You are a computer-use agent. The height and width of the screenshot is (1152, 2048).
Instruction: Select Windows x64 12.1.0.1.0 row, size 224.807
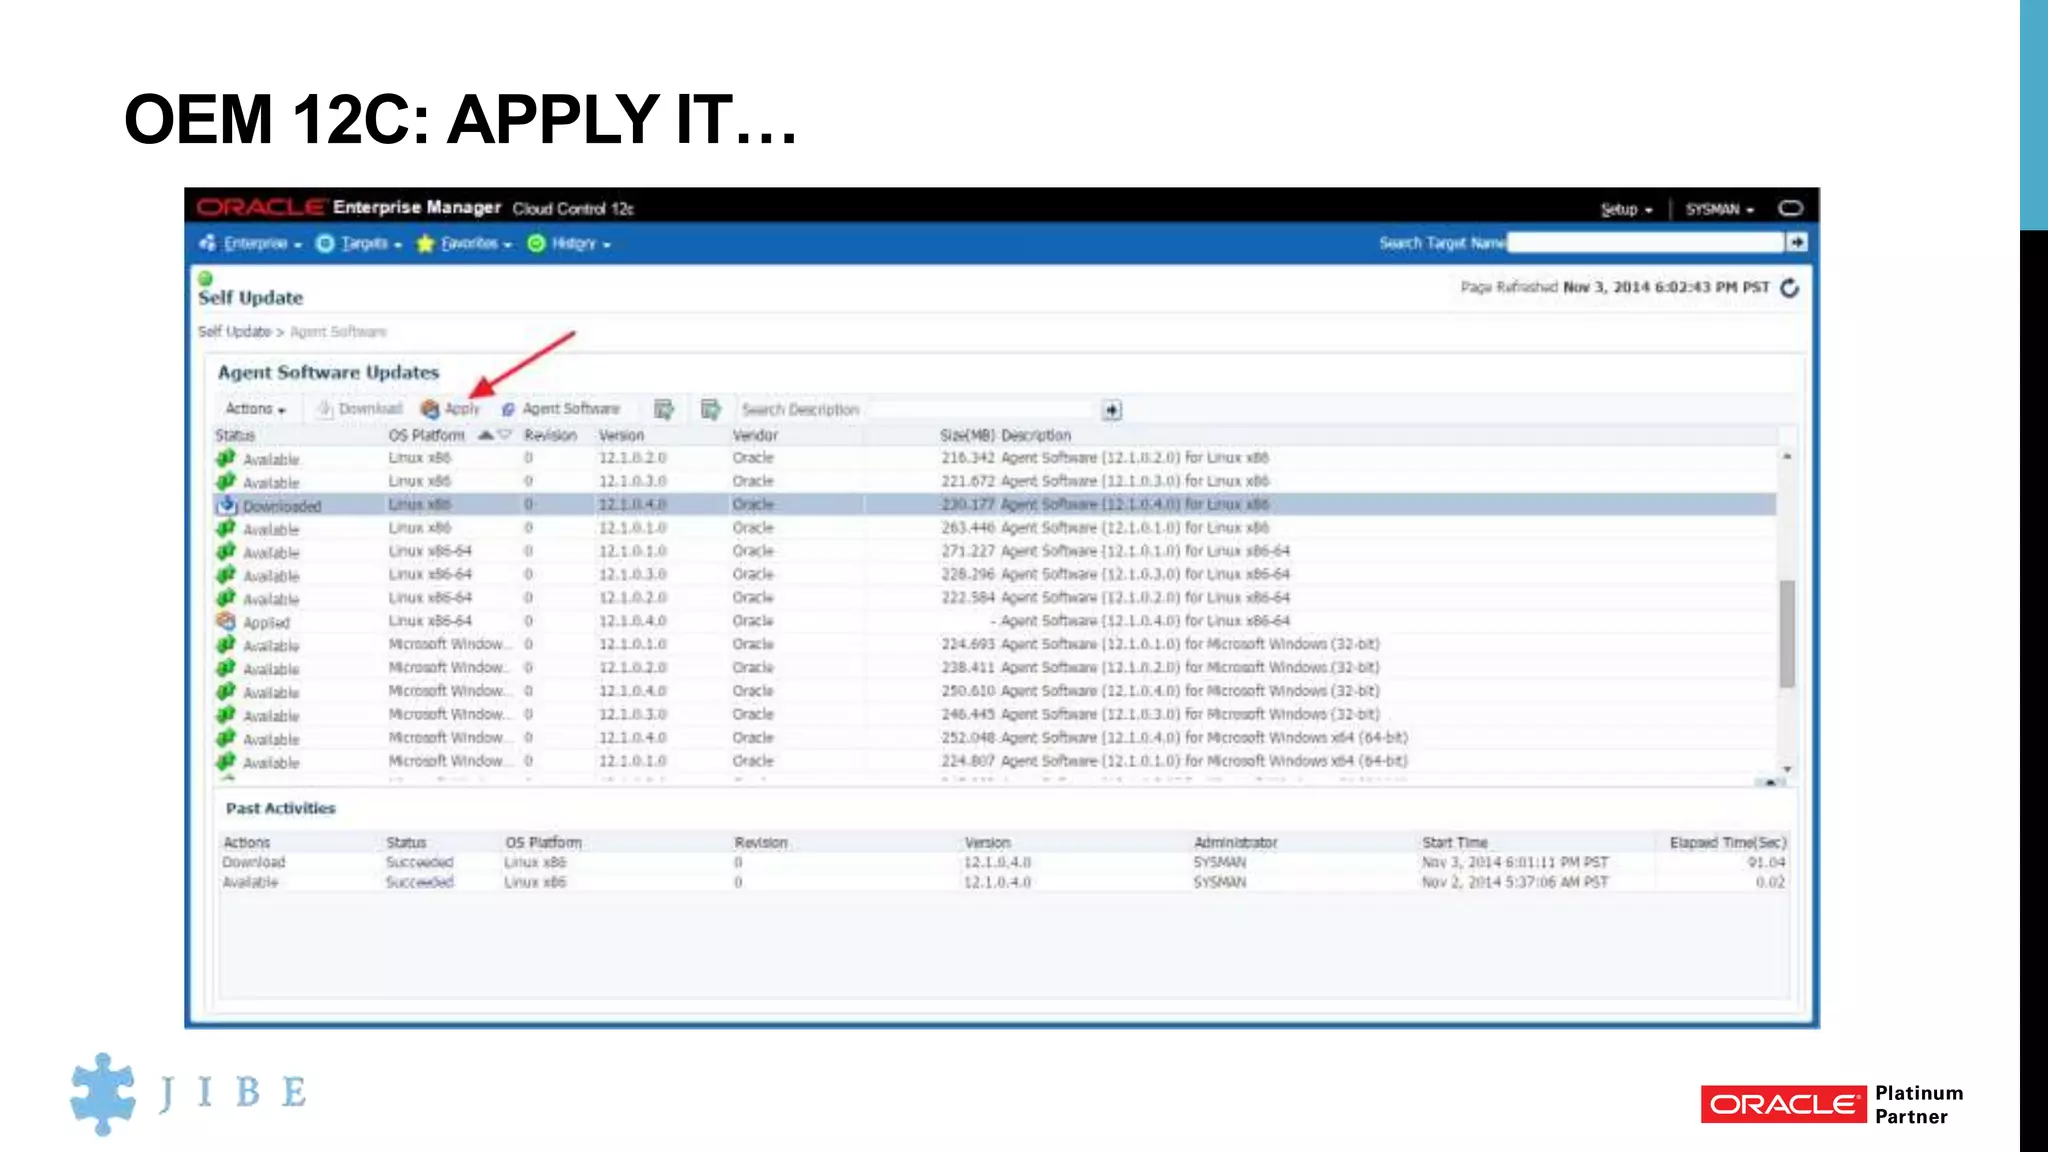(995, 761)
